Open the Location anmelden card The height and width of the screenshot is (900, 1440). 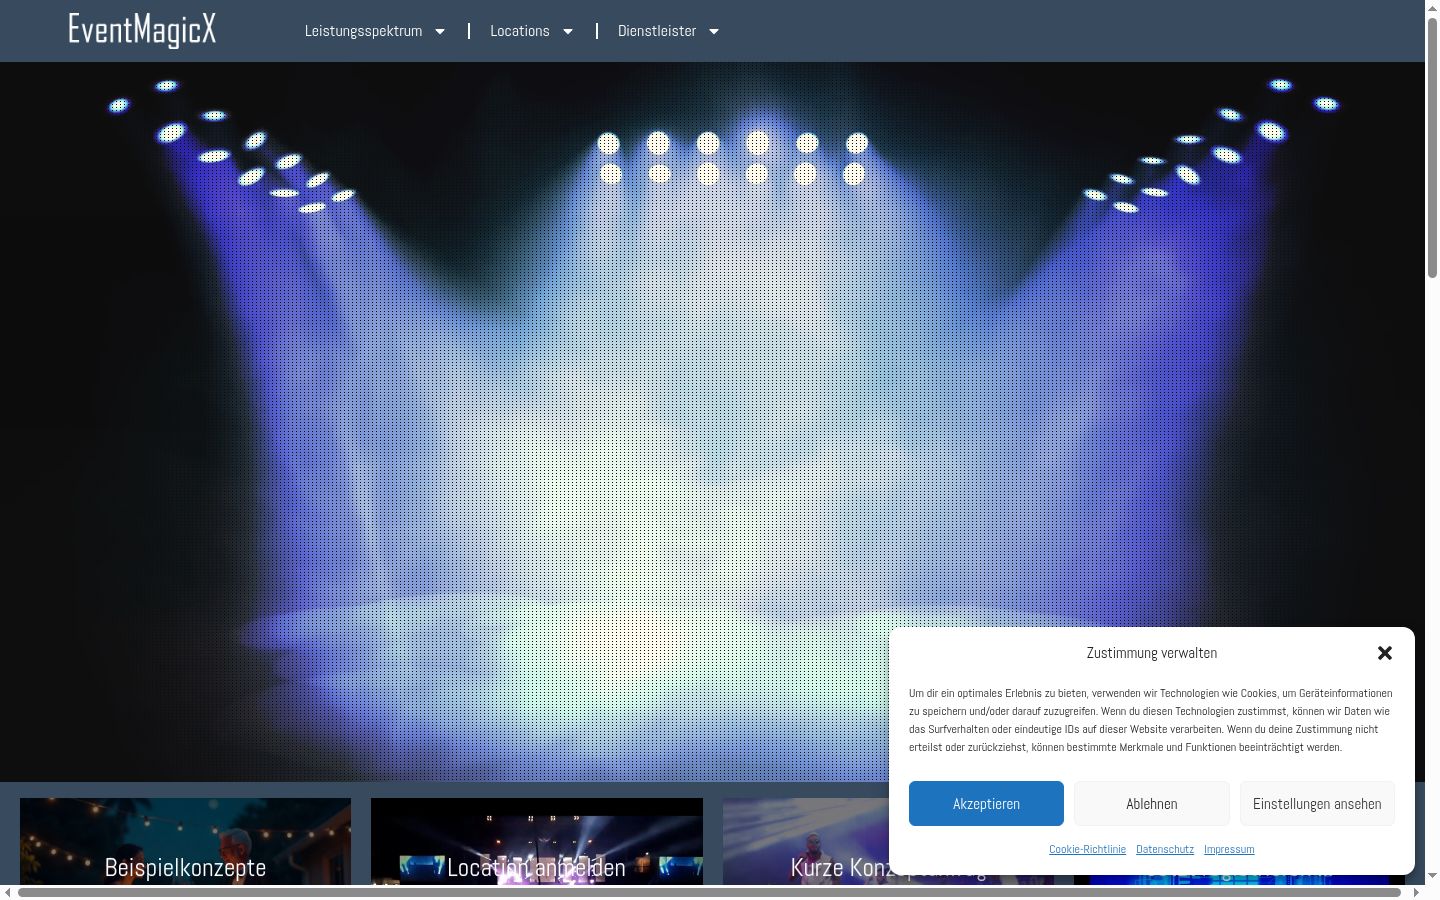click(x=537, y=842)
